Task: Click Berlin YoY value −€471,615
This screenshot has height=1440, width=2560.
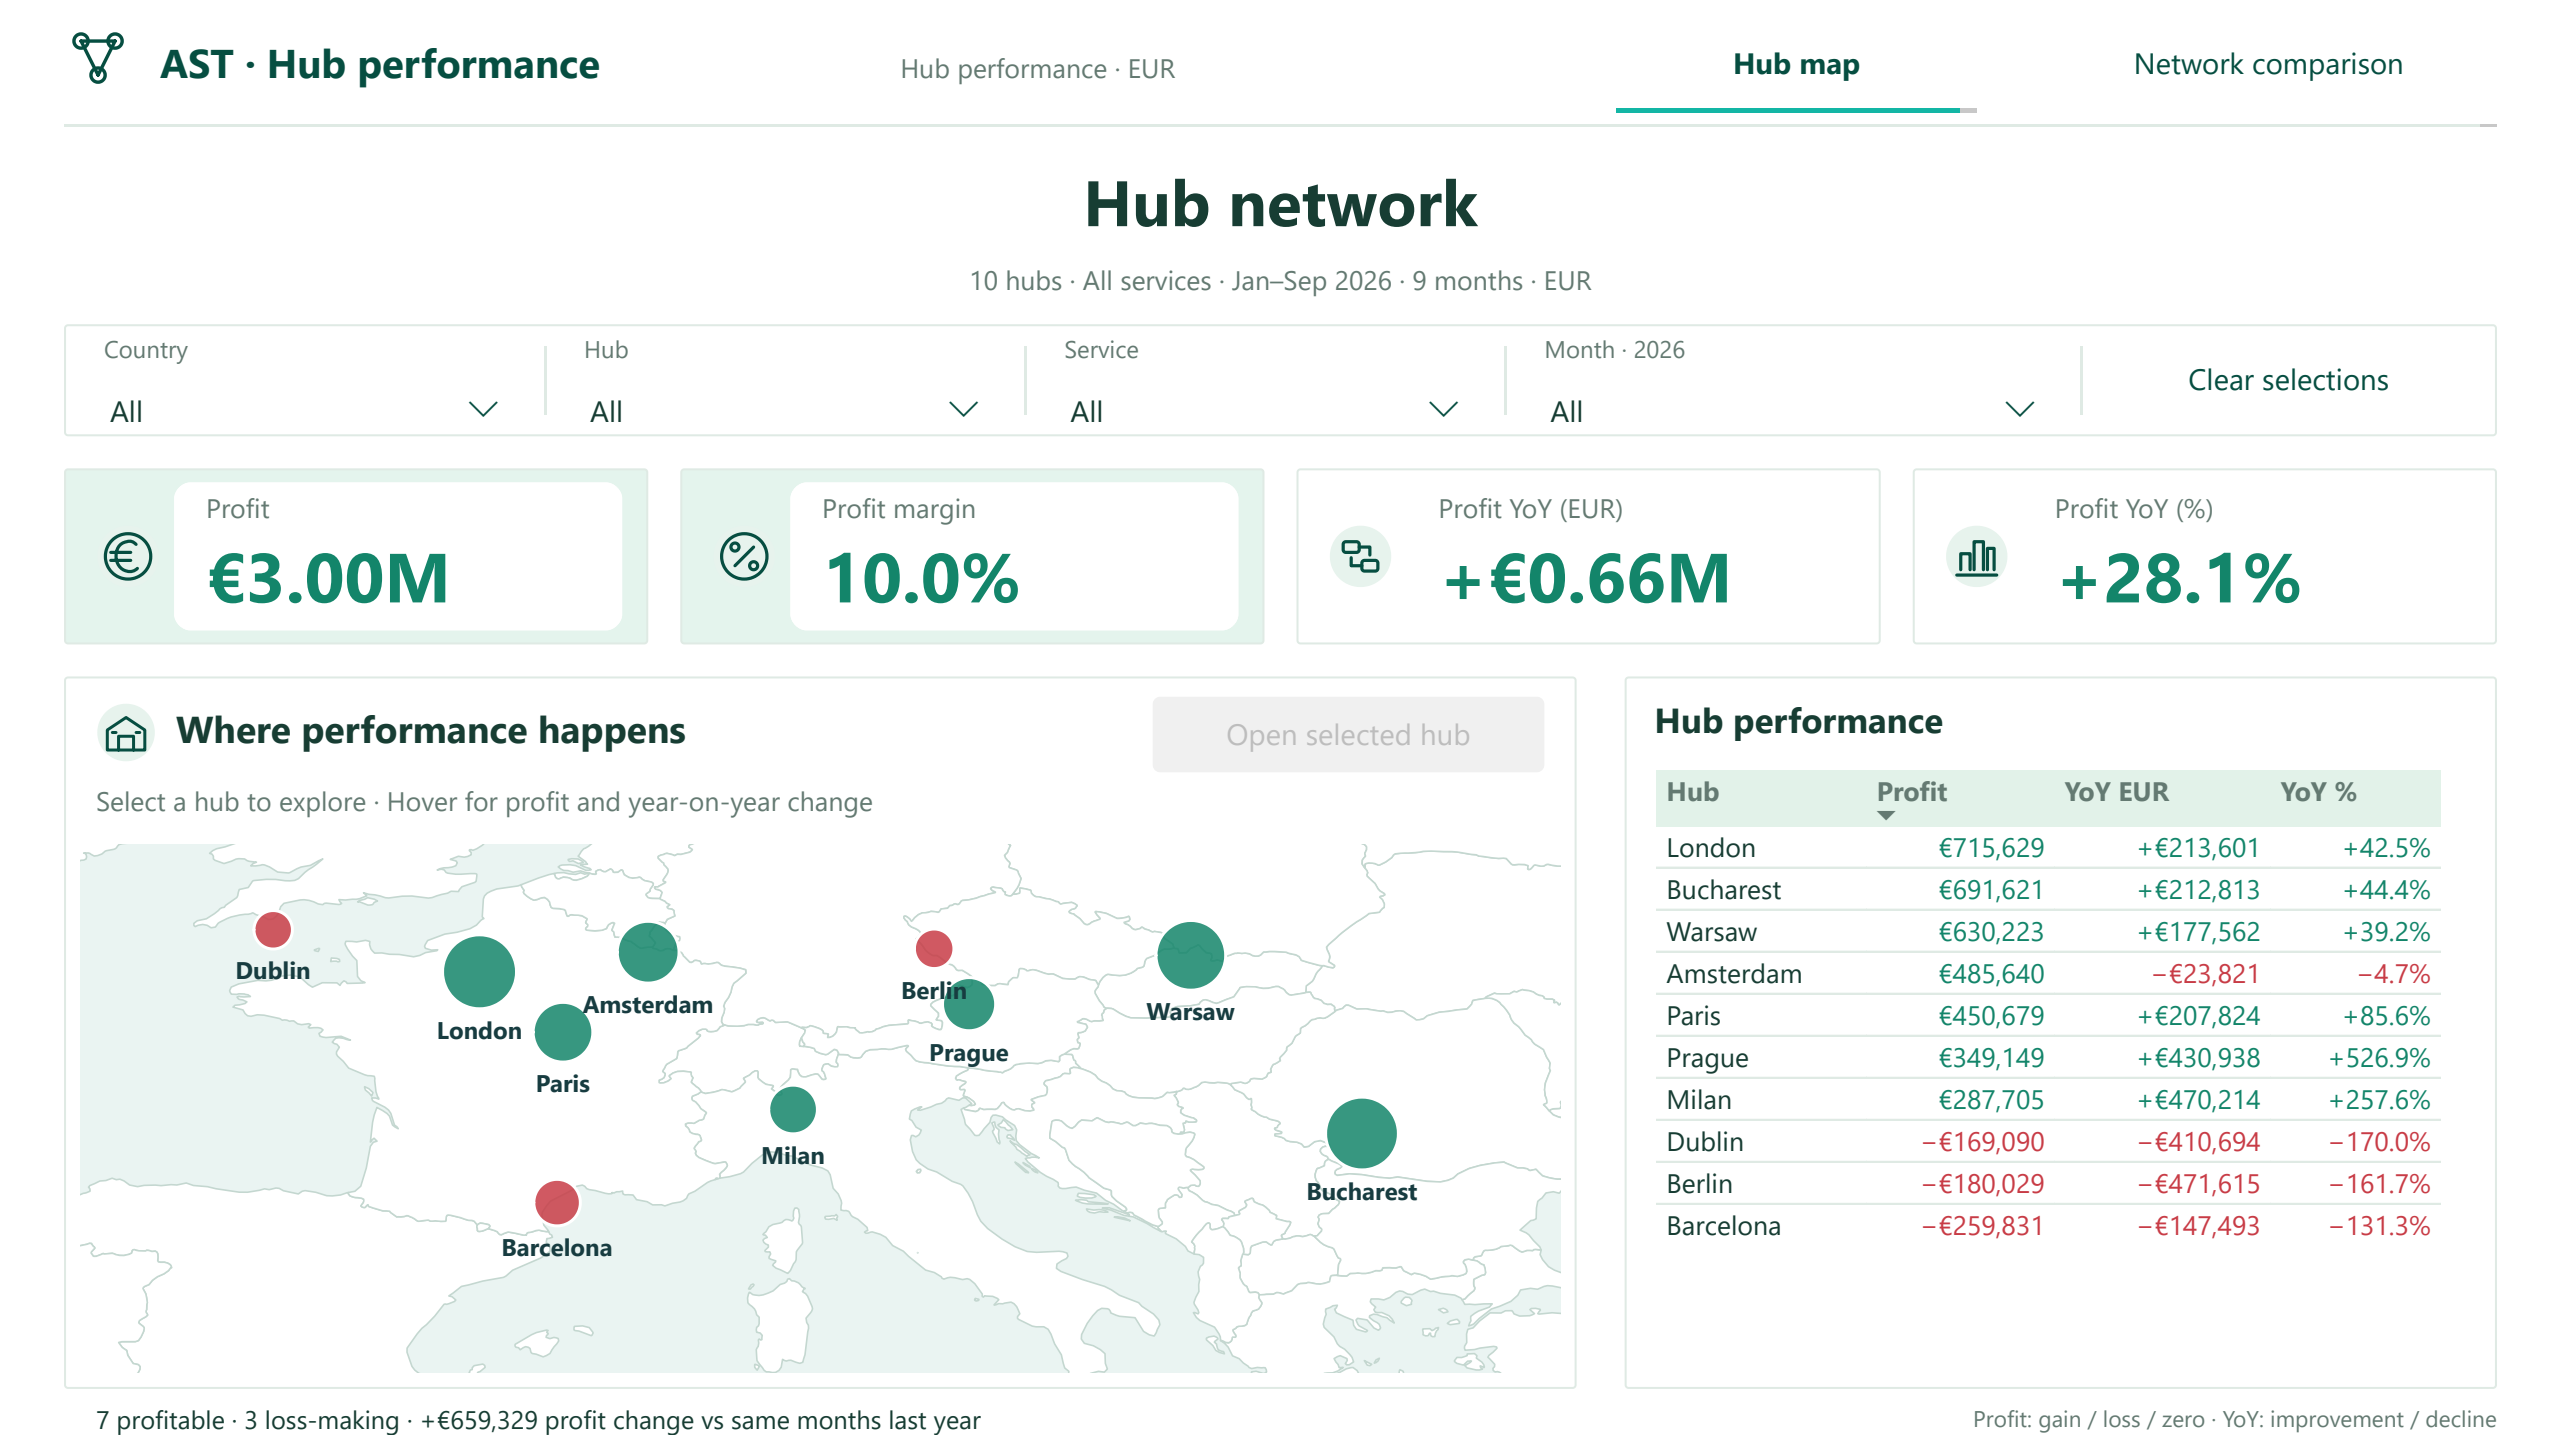Action: coord(2198,1184)
